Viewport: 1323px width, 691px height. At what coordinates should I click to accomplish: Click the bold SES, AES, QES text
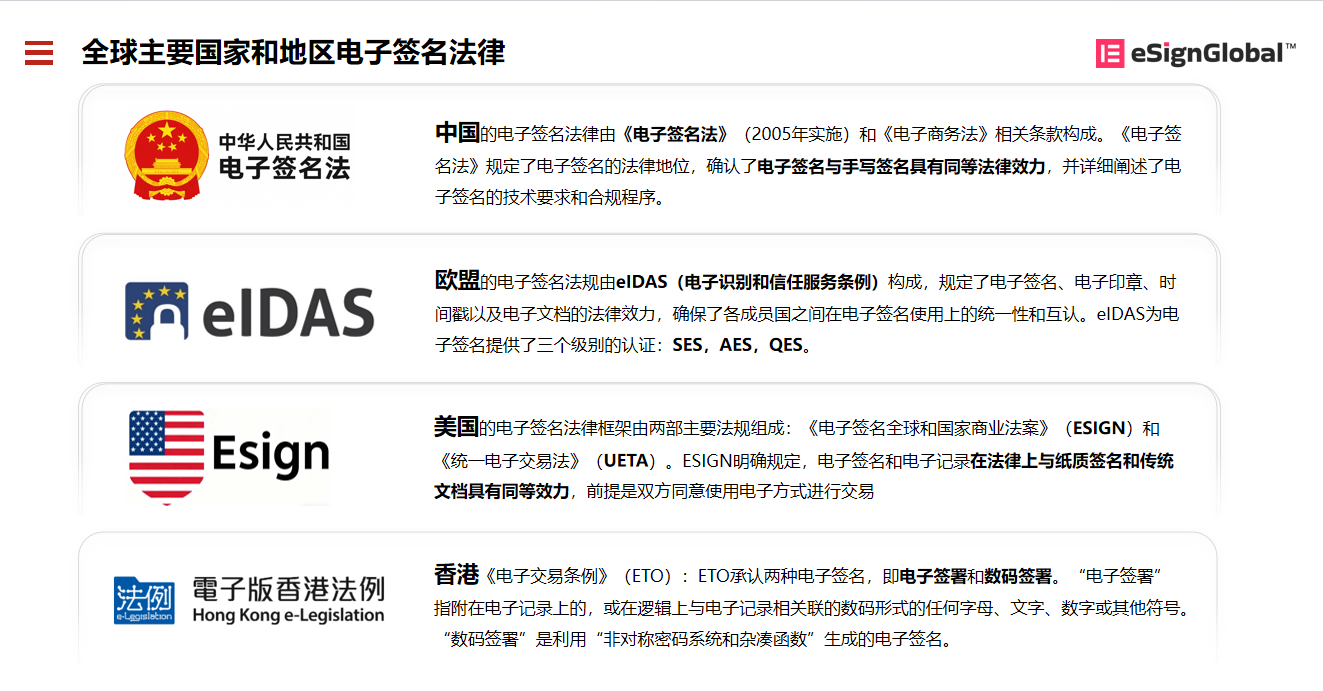(737, 346)
